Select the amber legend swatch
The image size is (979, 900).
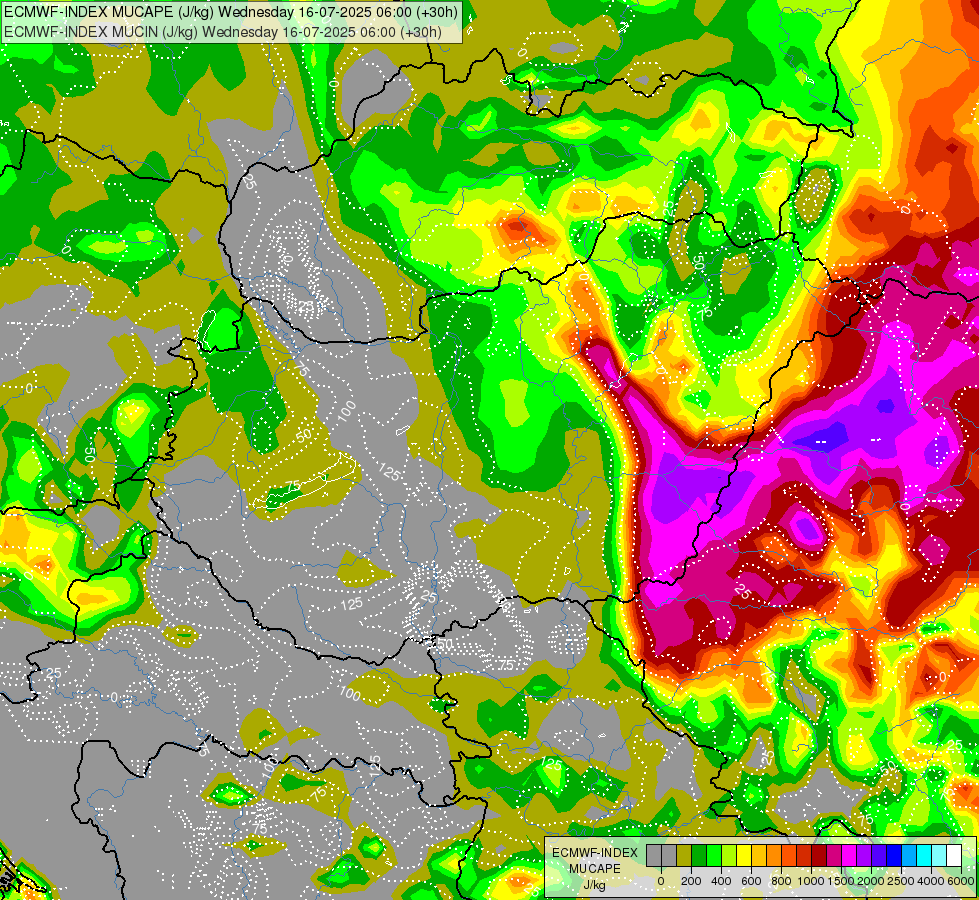(x=759, y=856)
